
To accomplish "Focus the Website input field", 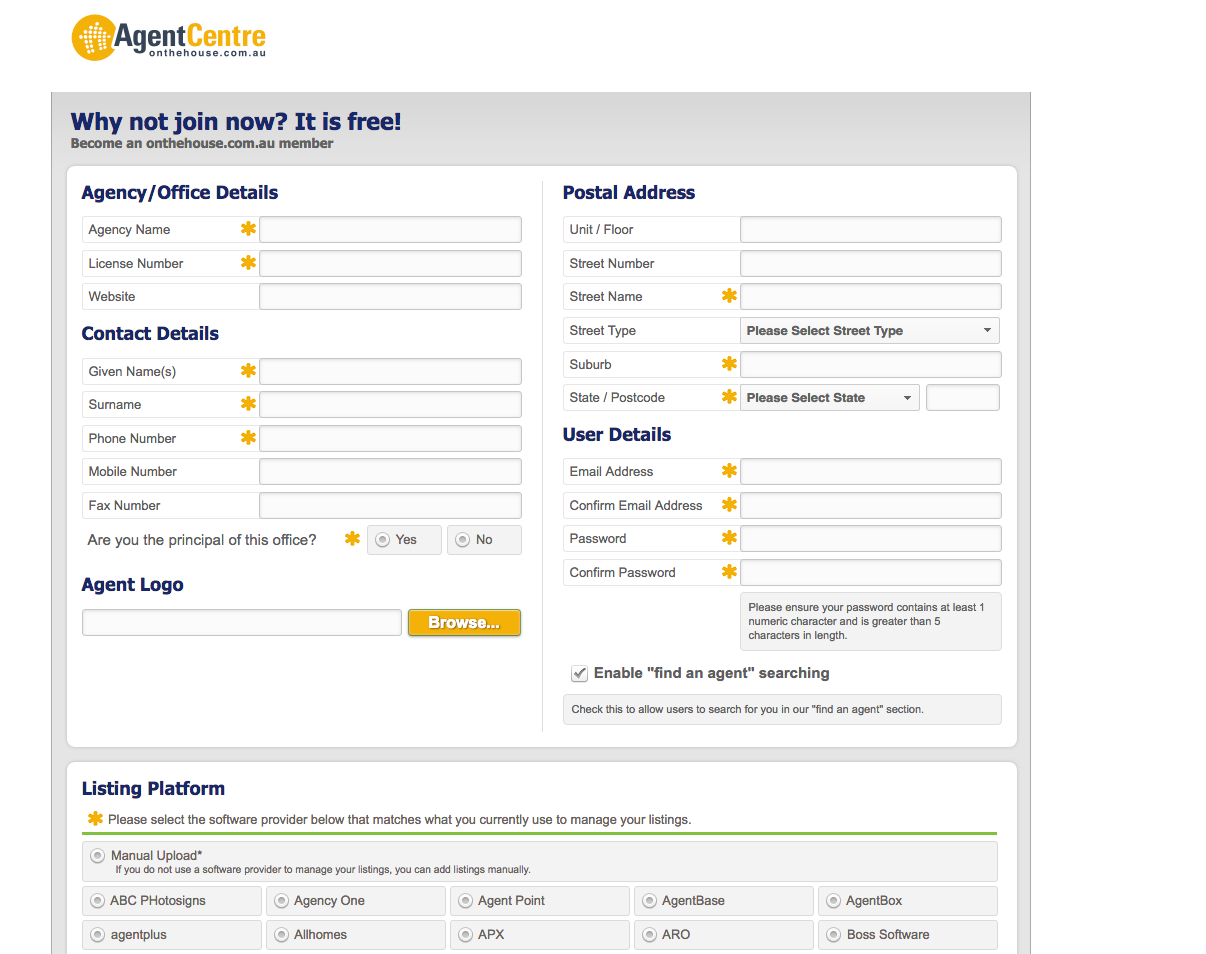I will tap(390, 297).
